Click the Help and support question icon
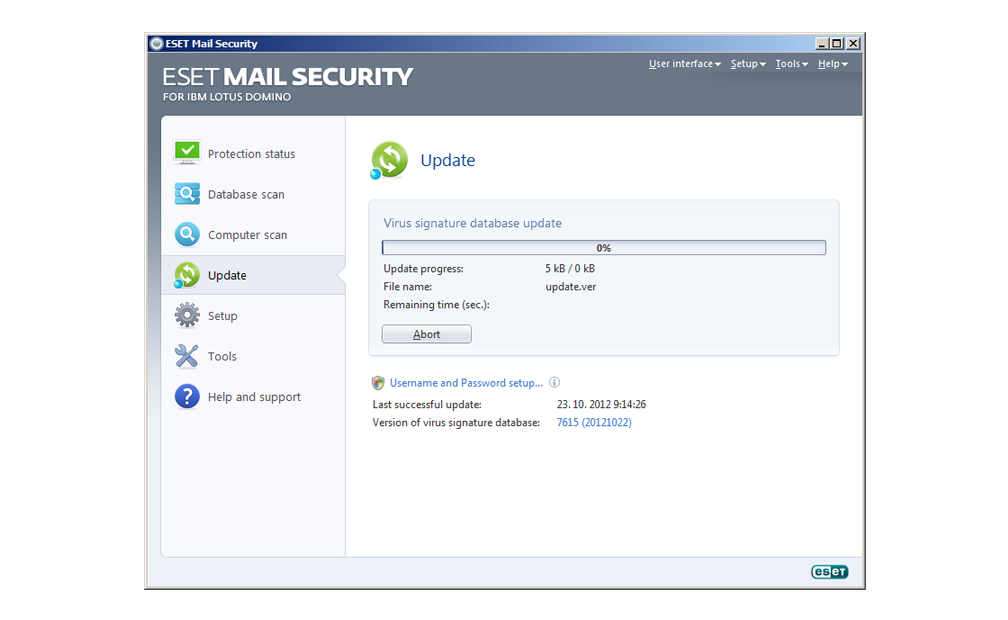1008x620 pixels. coord(187,396)
